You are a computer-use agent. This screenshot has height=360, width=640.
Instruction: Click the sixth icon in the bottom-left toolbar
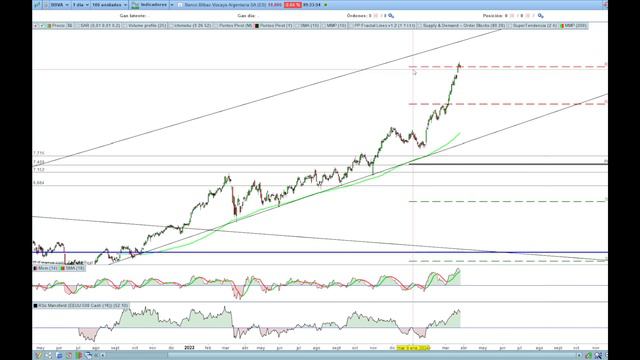pos(89,356)
